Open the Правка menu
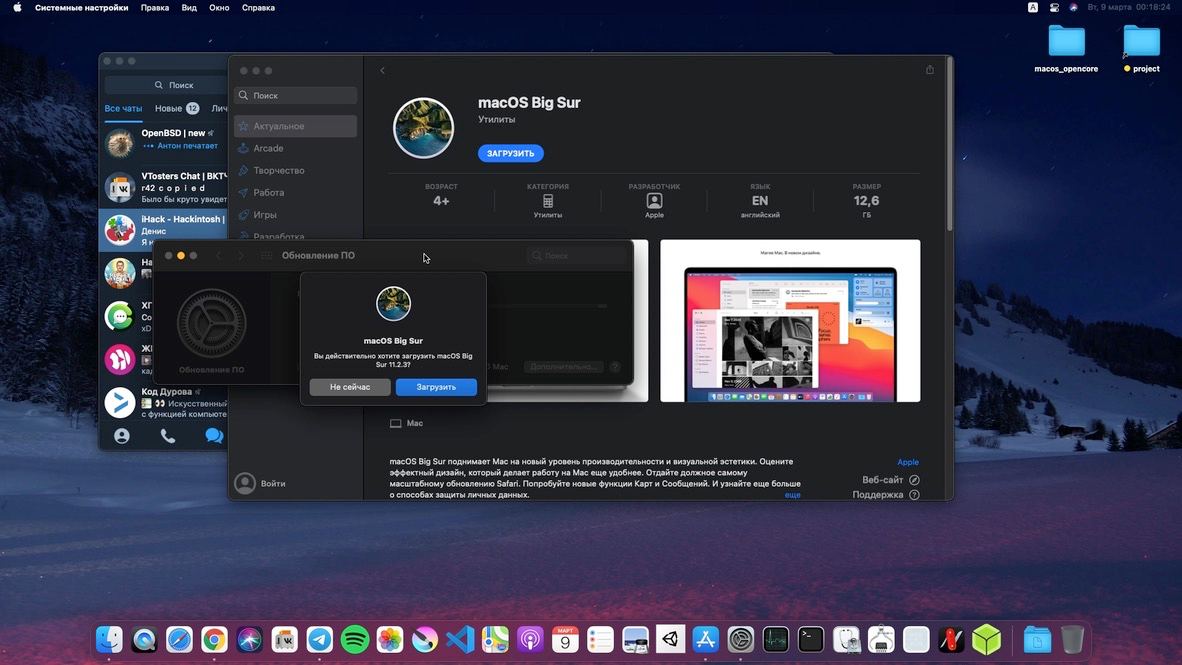Viewport: 1182px width, 665px height. click(x=155, y=8)
